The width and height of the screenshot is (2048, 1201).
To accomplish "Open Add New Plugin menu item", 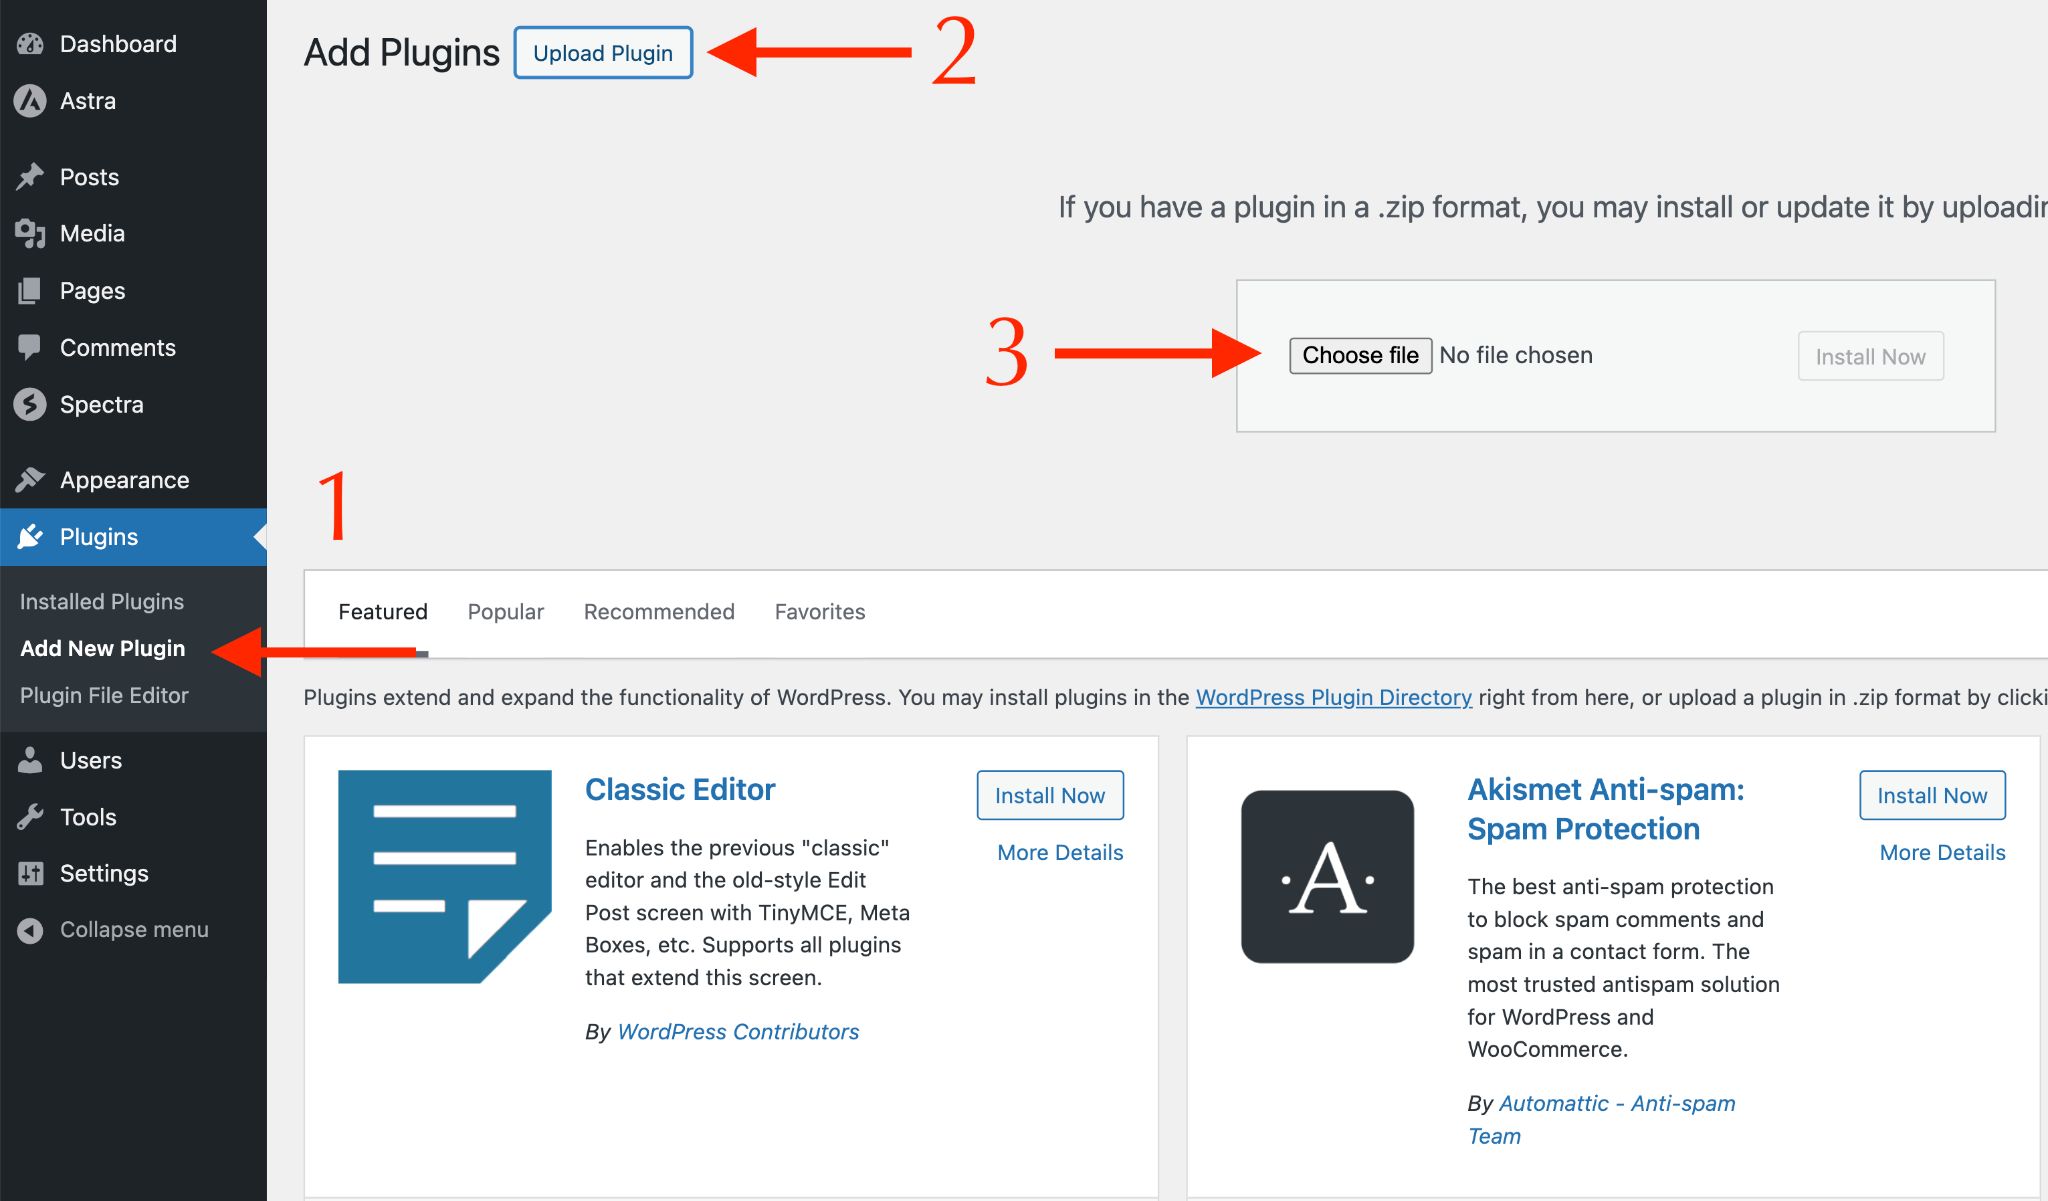I will point(103,648).
